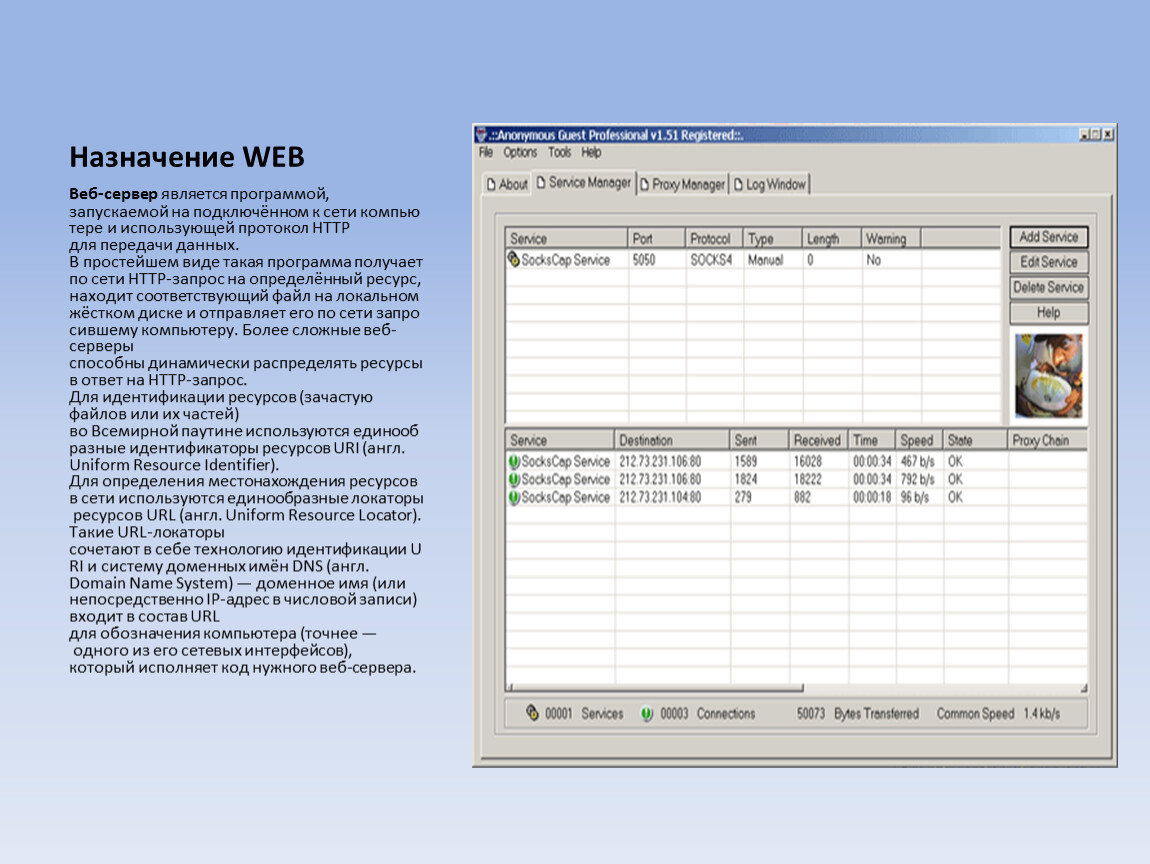1150x864 pixels.
Task: Click the page icon on Log Window tab
Action: [739, 184]
